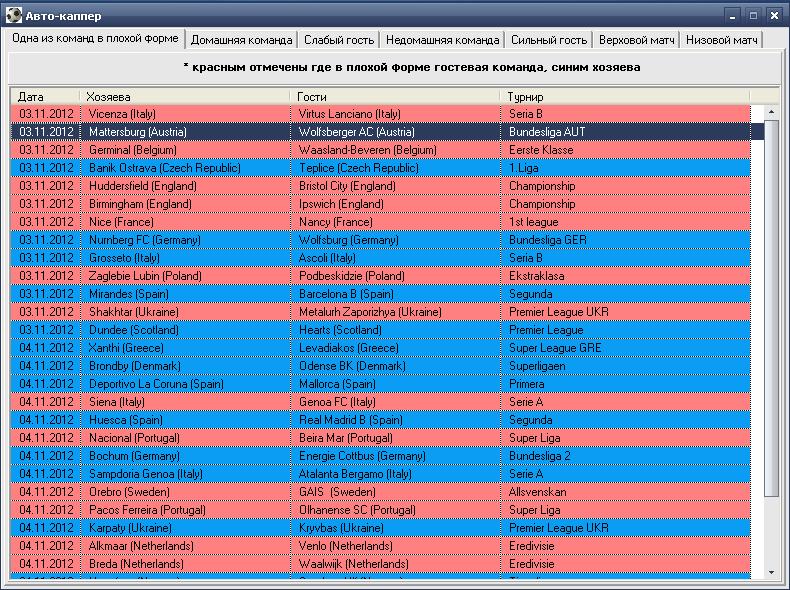Select Huesca (Spain) row
The image size is (790, 590).
coord(380,420)
